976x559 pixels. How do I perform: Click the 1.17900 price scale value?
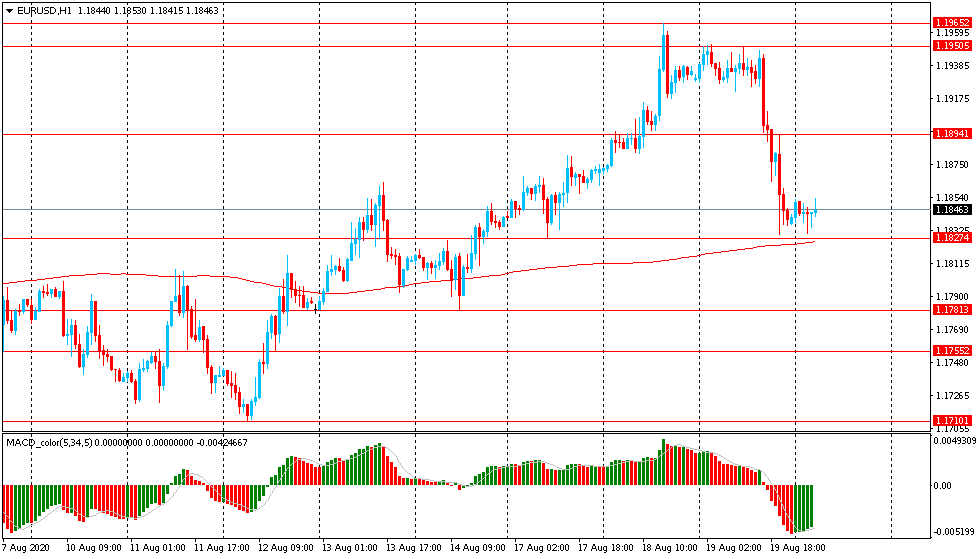point(952,296)
